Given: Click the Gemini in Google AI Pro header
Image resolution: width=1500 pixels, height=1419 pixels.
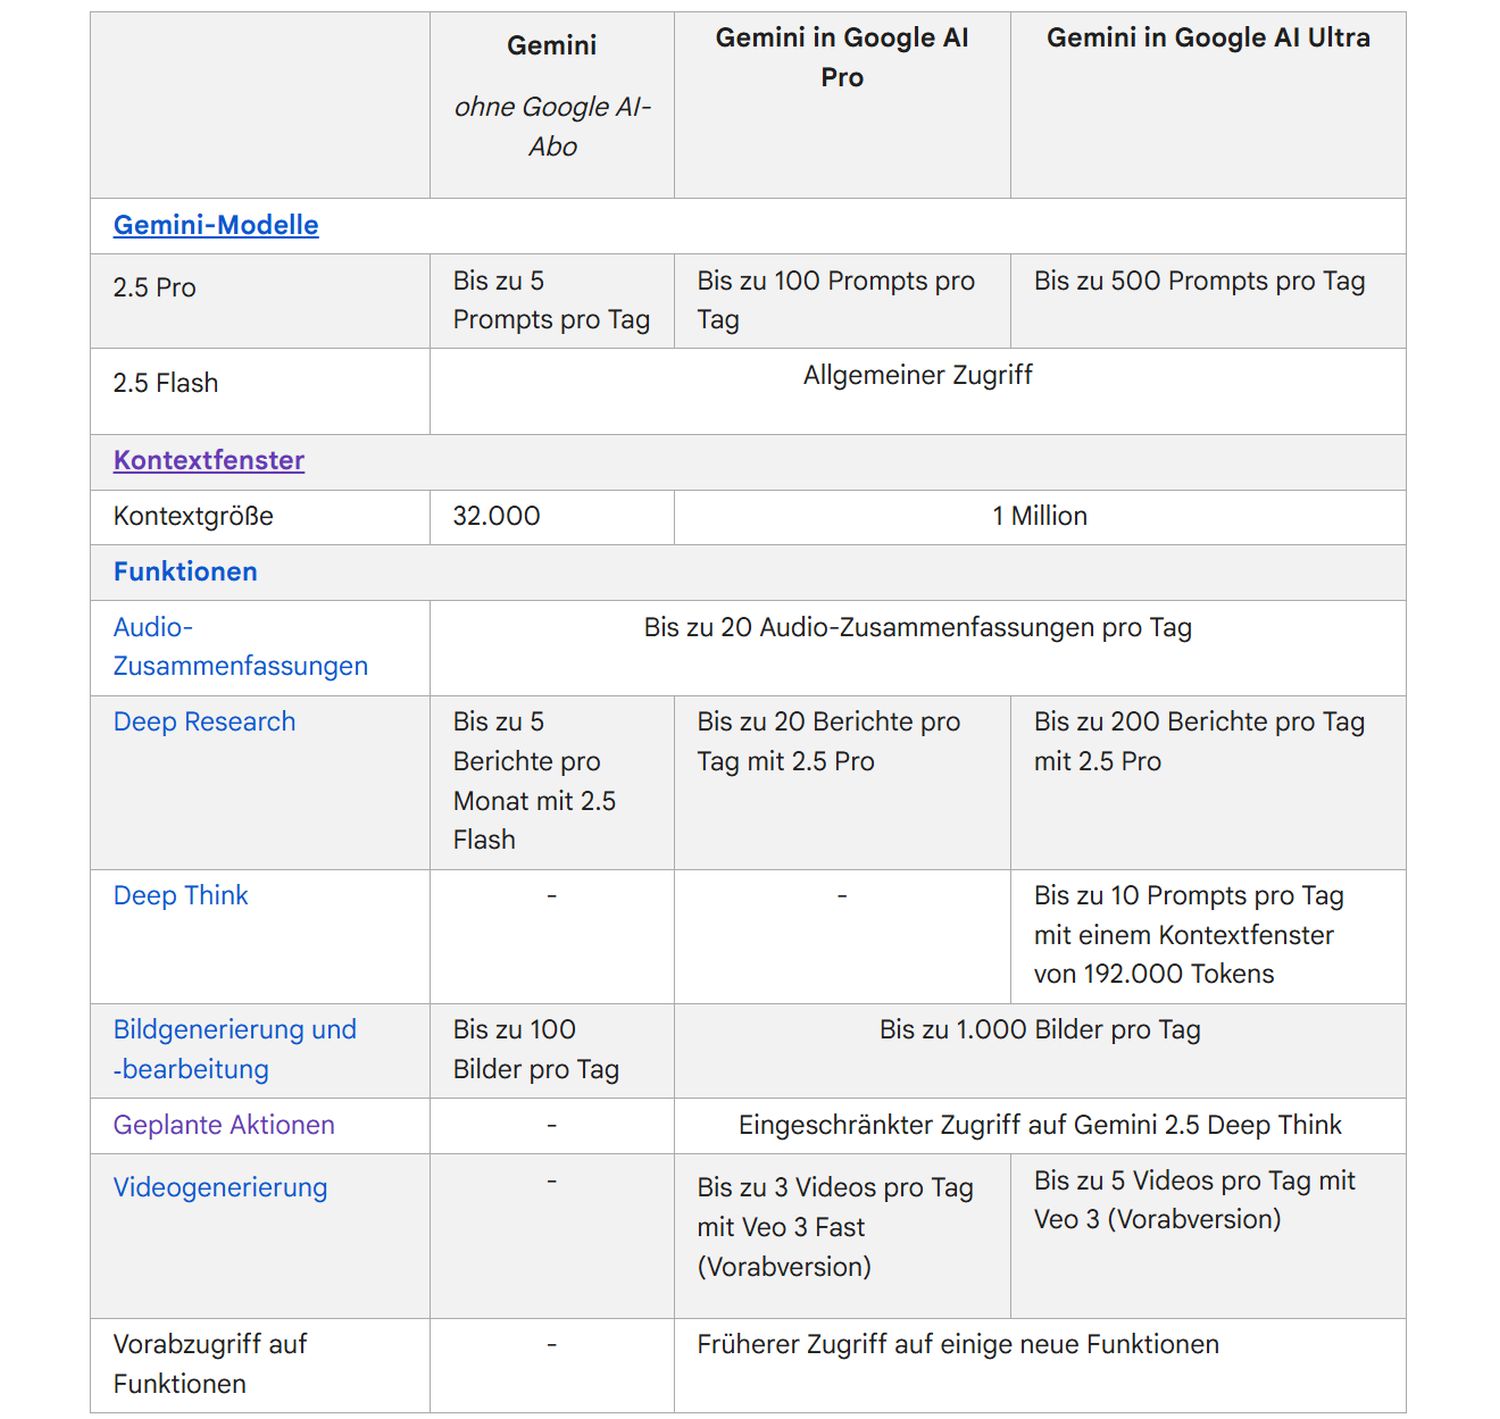Looking at the screenshot, I should pos(841,57).
